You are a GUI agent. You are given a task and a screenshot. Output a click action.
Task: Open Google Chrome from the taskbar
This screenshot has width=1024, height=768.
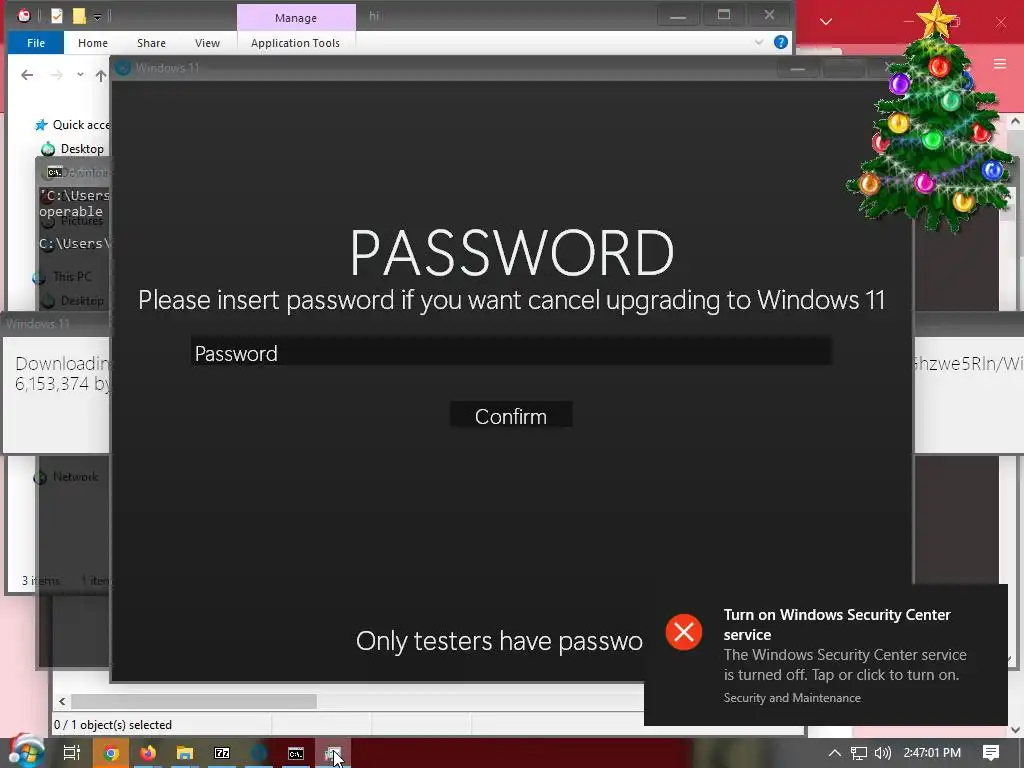(110, 753)
